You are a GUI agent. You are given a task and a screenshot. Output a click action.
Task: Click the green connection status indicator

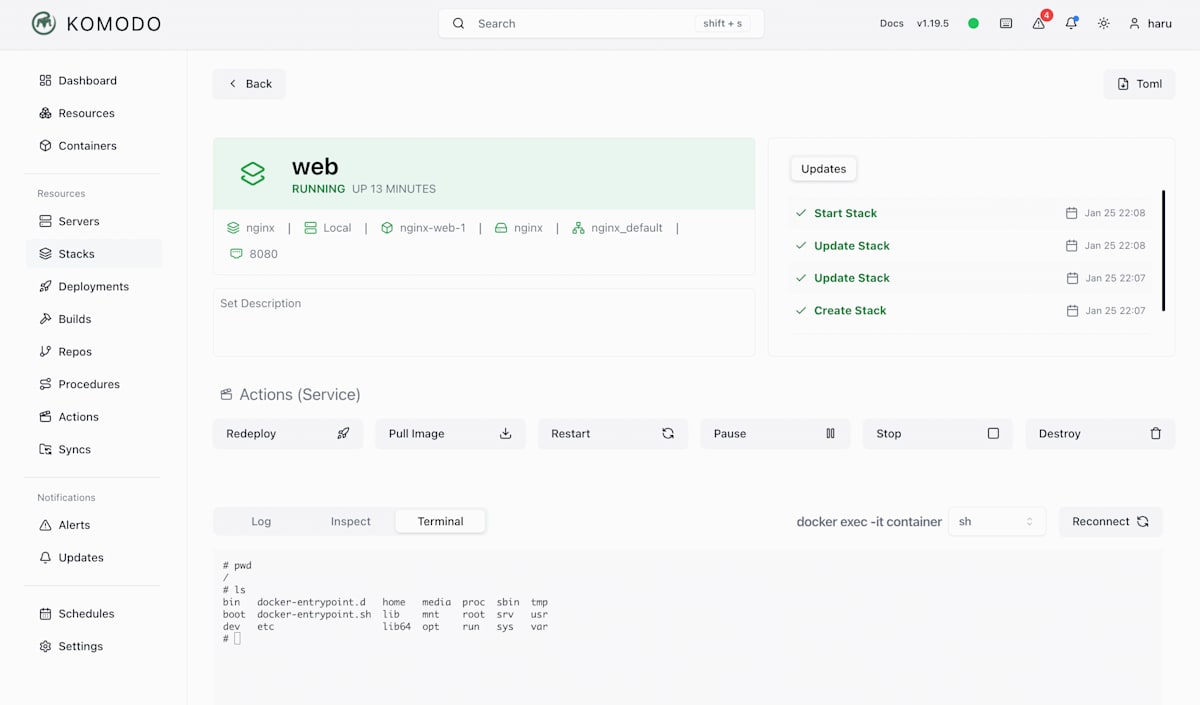click(973, 23)
